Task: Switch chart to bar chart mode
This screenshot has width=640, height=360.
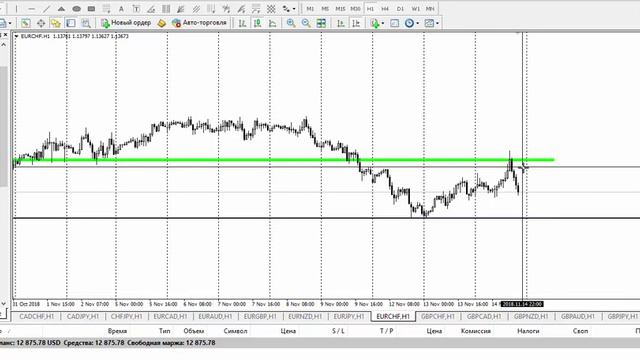Action: click(242, 23)
